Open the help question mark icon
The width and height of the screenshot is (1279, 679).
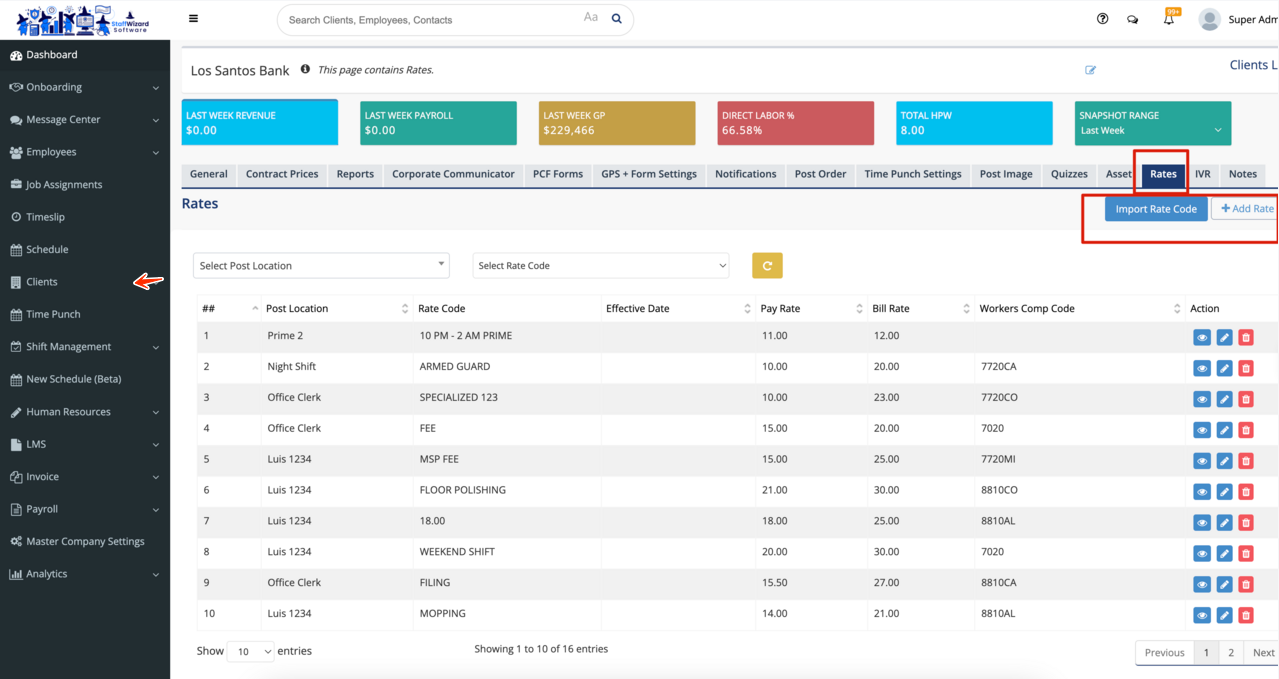[1102, 19]
